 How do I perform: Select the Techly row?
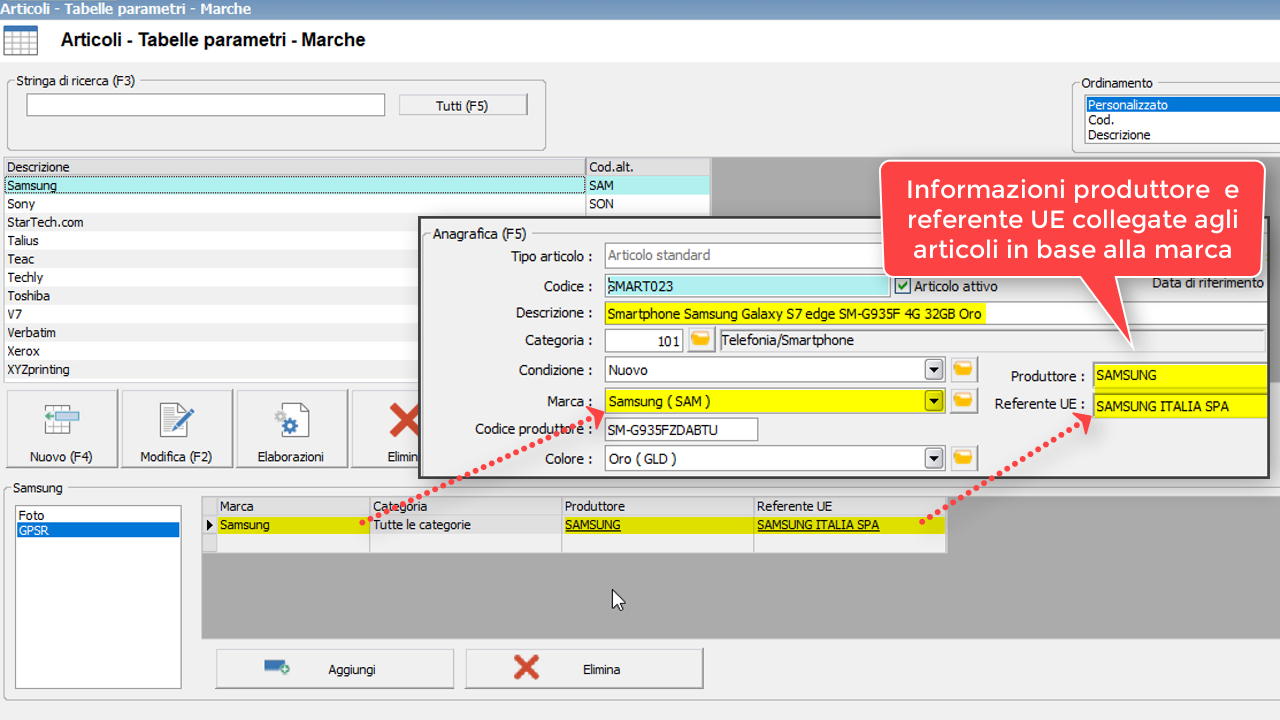211,277
